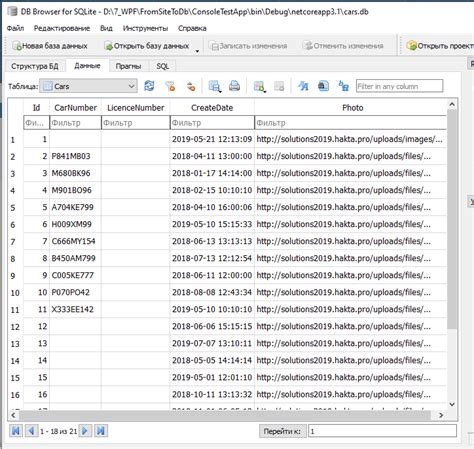This screenshot has width=474, height=449.
Task: Click the CreateDate column filter field
Action: [212, 123]
